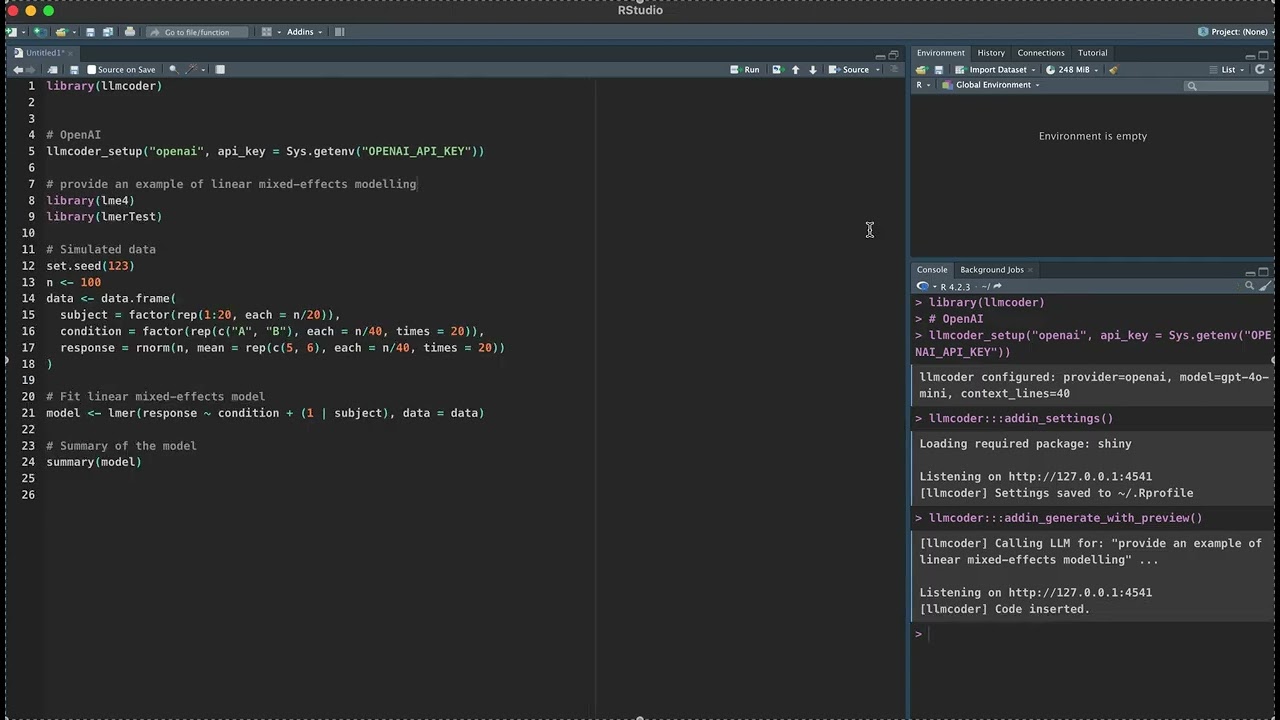Click the Environment search field
The height and width of the screenshot is (720, 1280).
point(1225,86)
